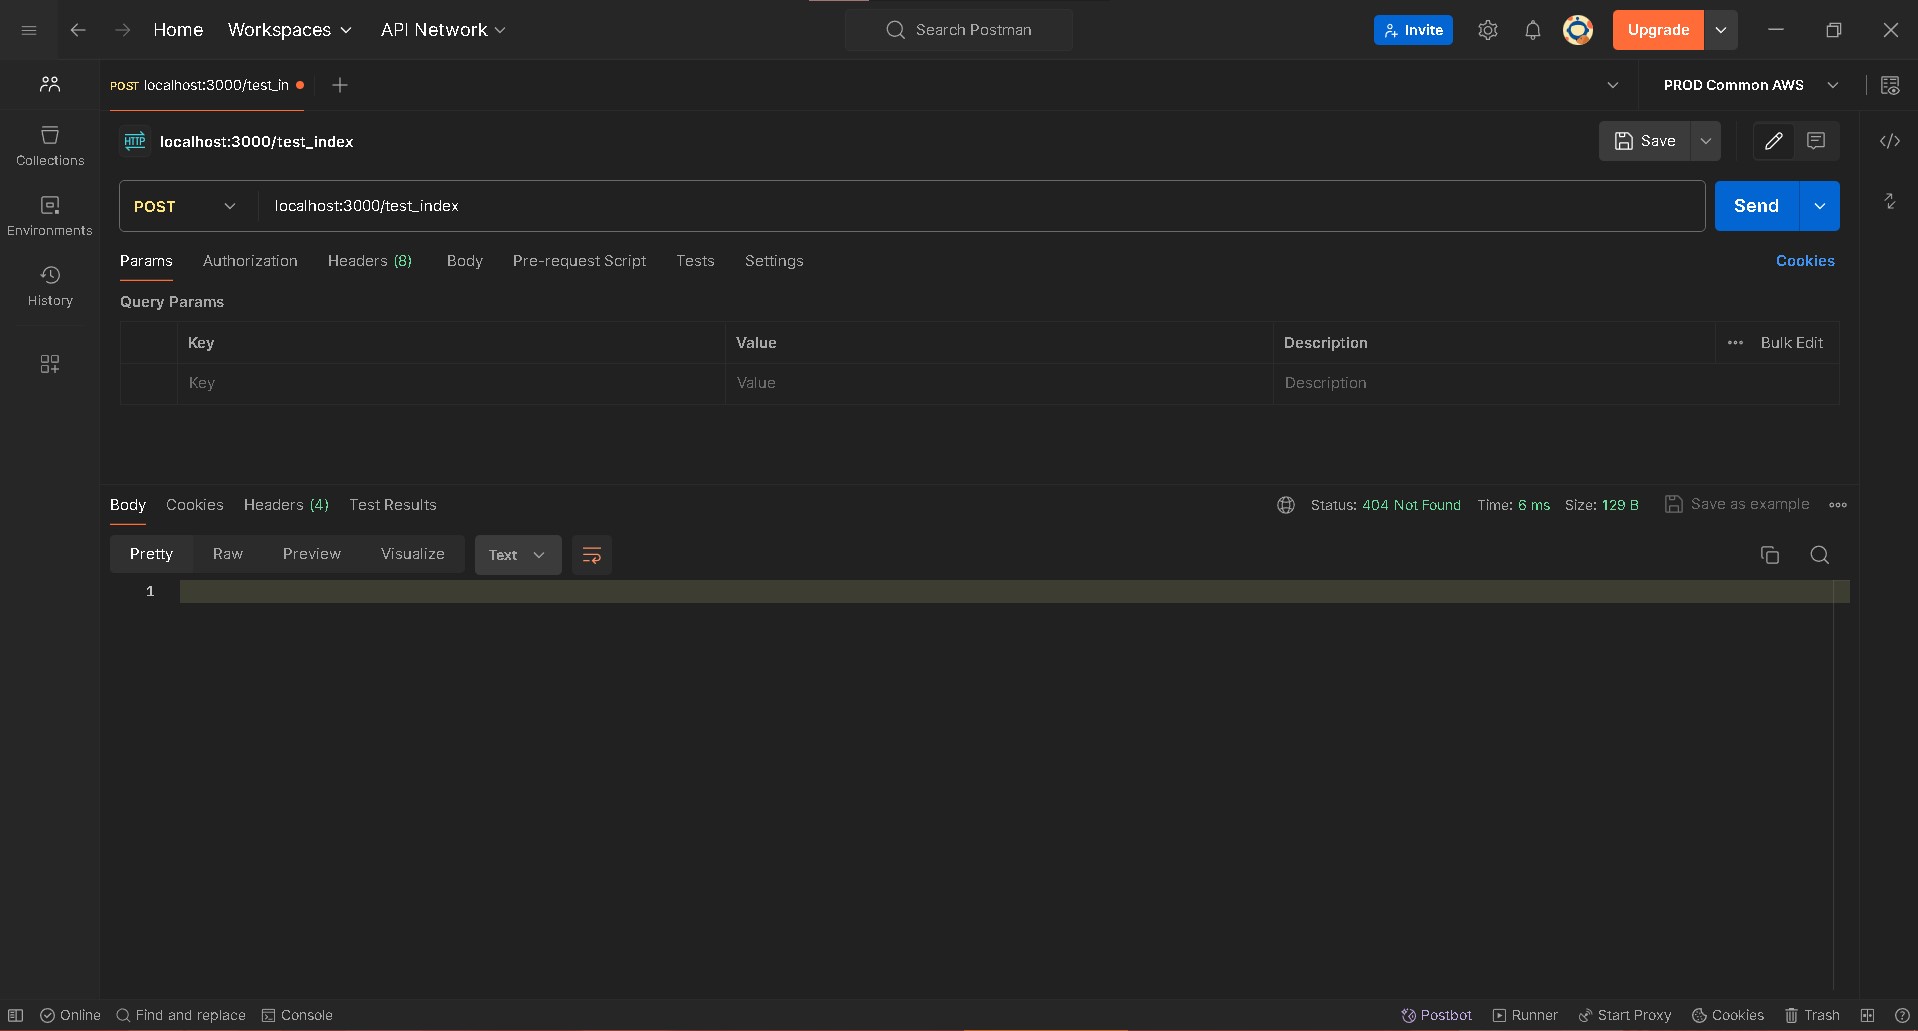Open History in the sidebar
This screenshot has width=1918, height=1031.
point(50,286)
